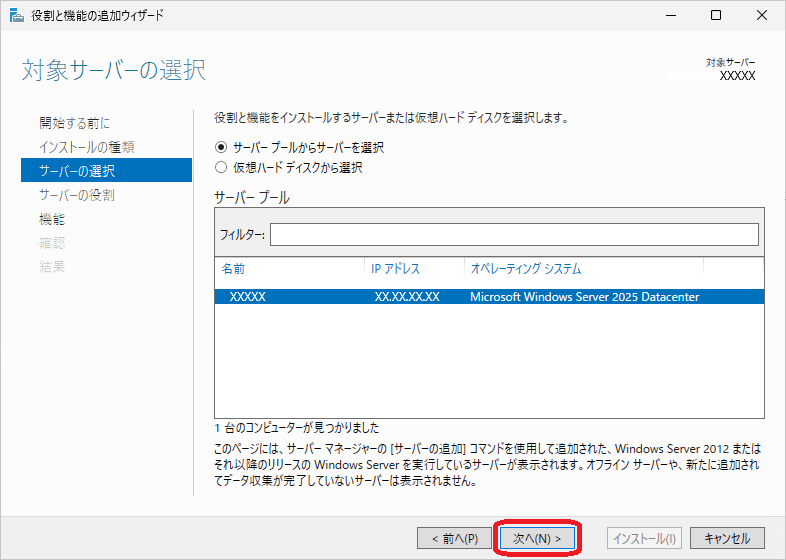The height and width of the screenshot is (560, 786).
Task: Select サーバー プールからサーバーを選択 radio button
Action: point(221,147)
